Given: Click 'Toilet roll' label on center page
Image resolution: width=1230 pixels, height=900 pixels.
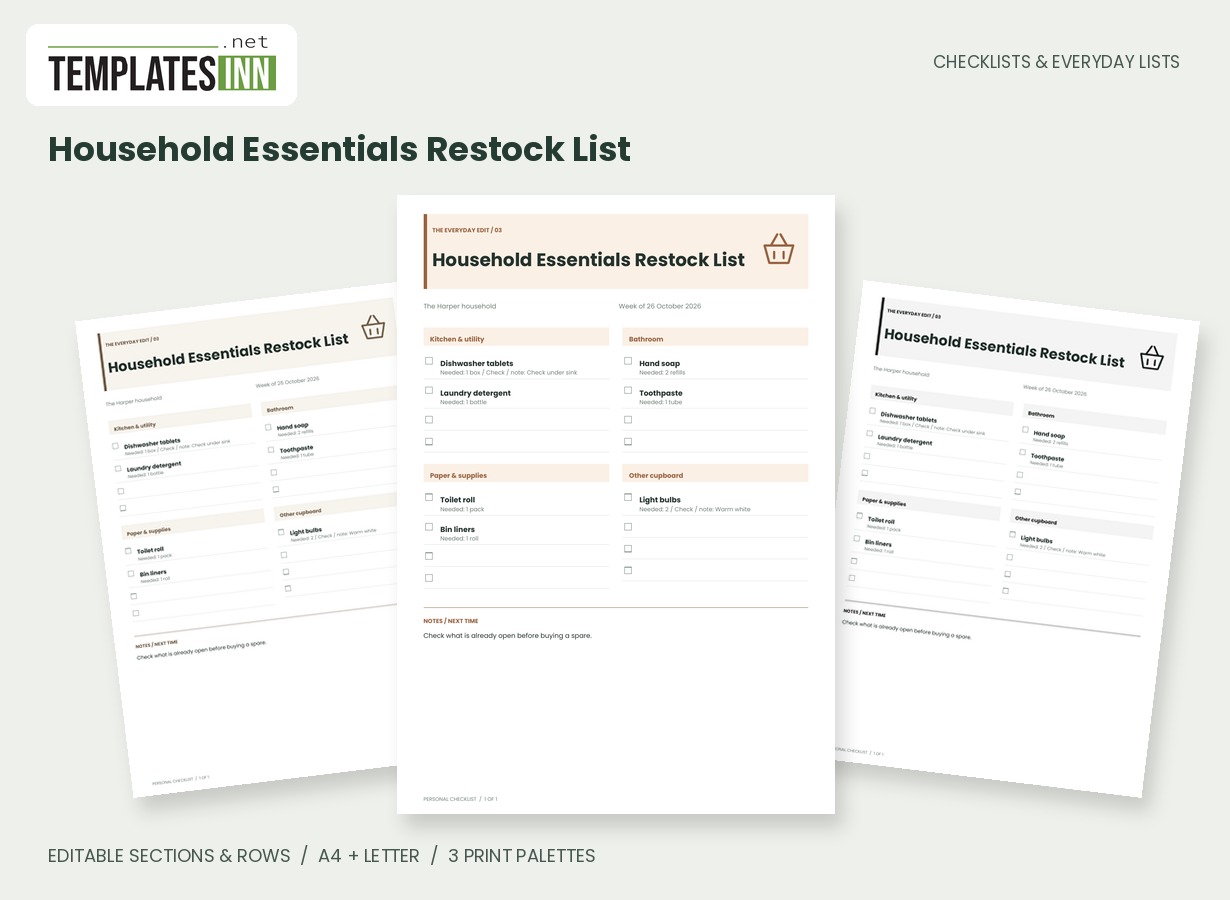Looking at the screenshot, I should (x=458, y=500).
